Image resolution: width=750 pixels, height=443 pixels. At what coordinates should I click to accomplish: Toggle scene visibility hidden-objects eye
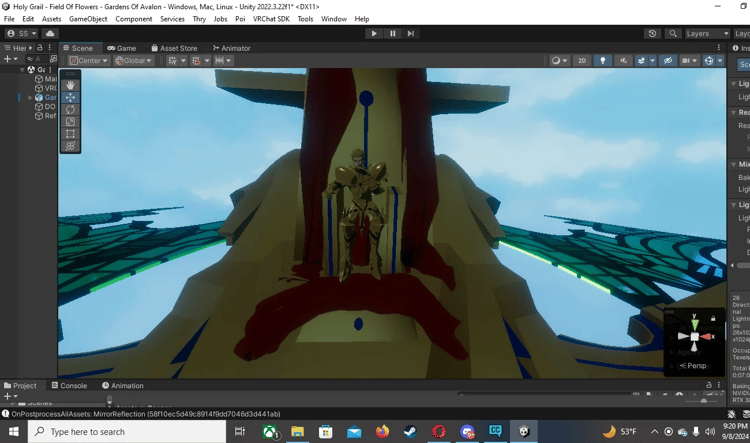(668, 61)
